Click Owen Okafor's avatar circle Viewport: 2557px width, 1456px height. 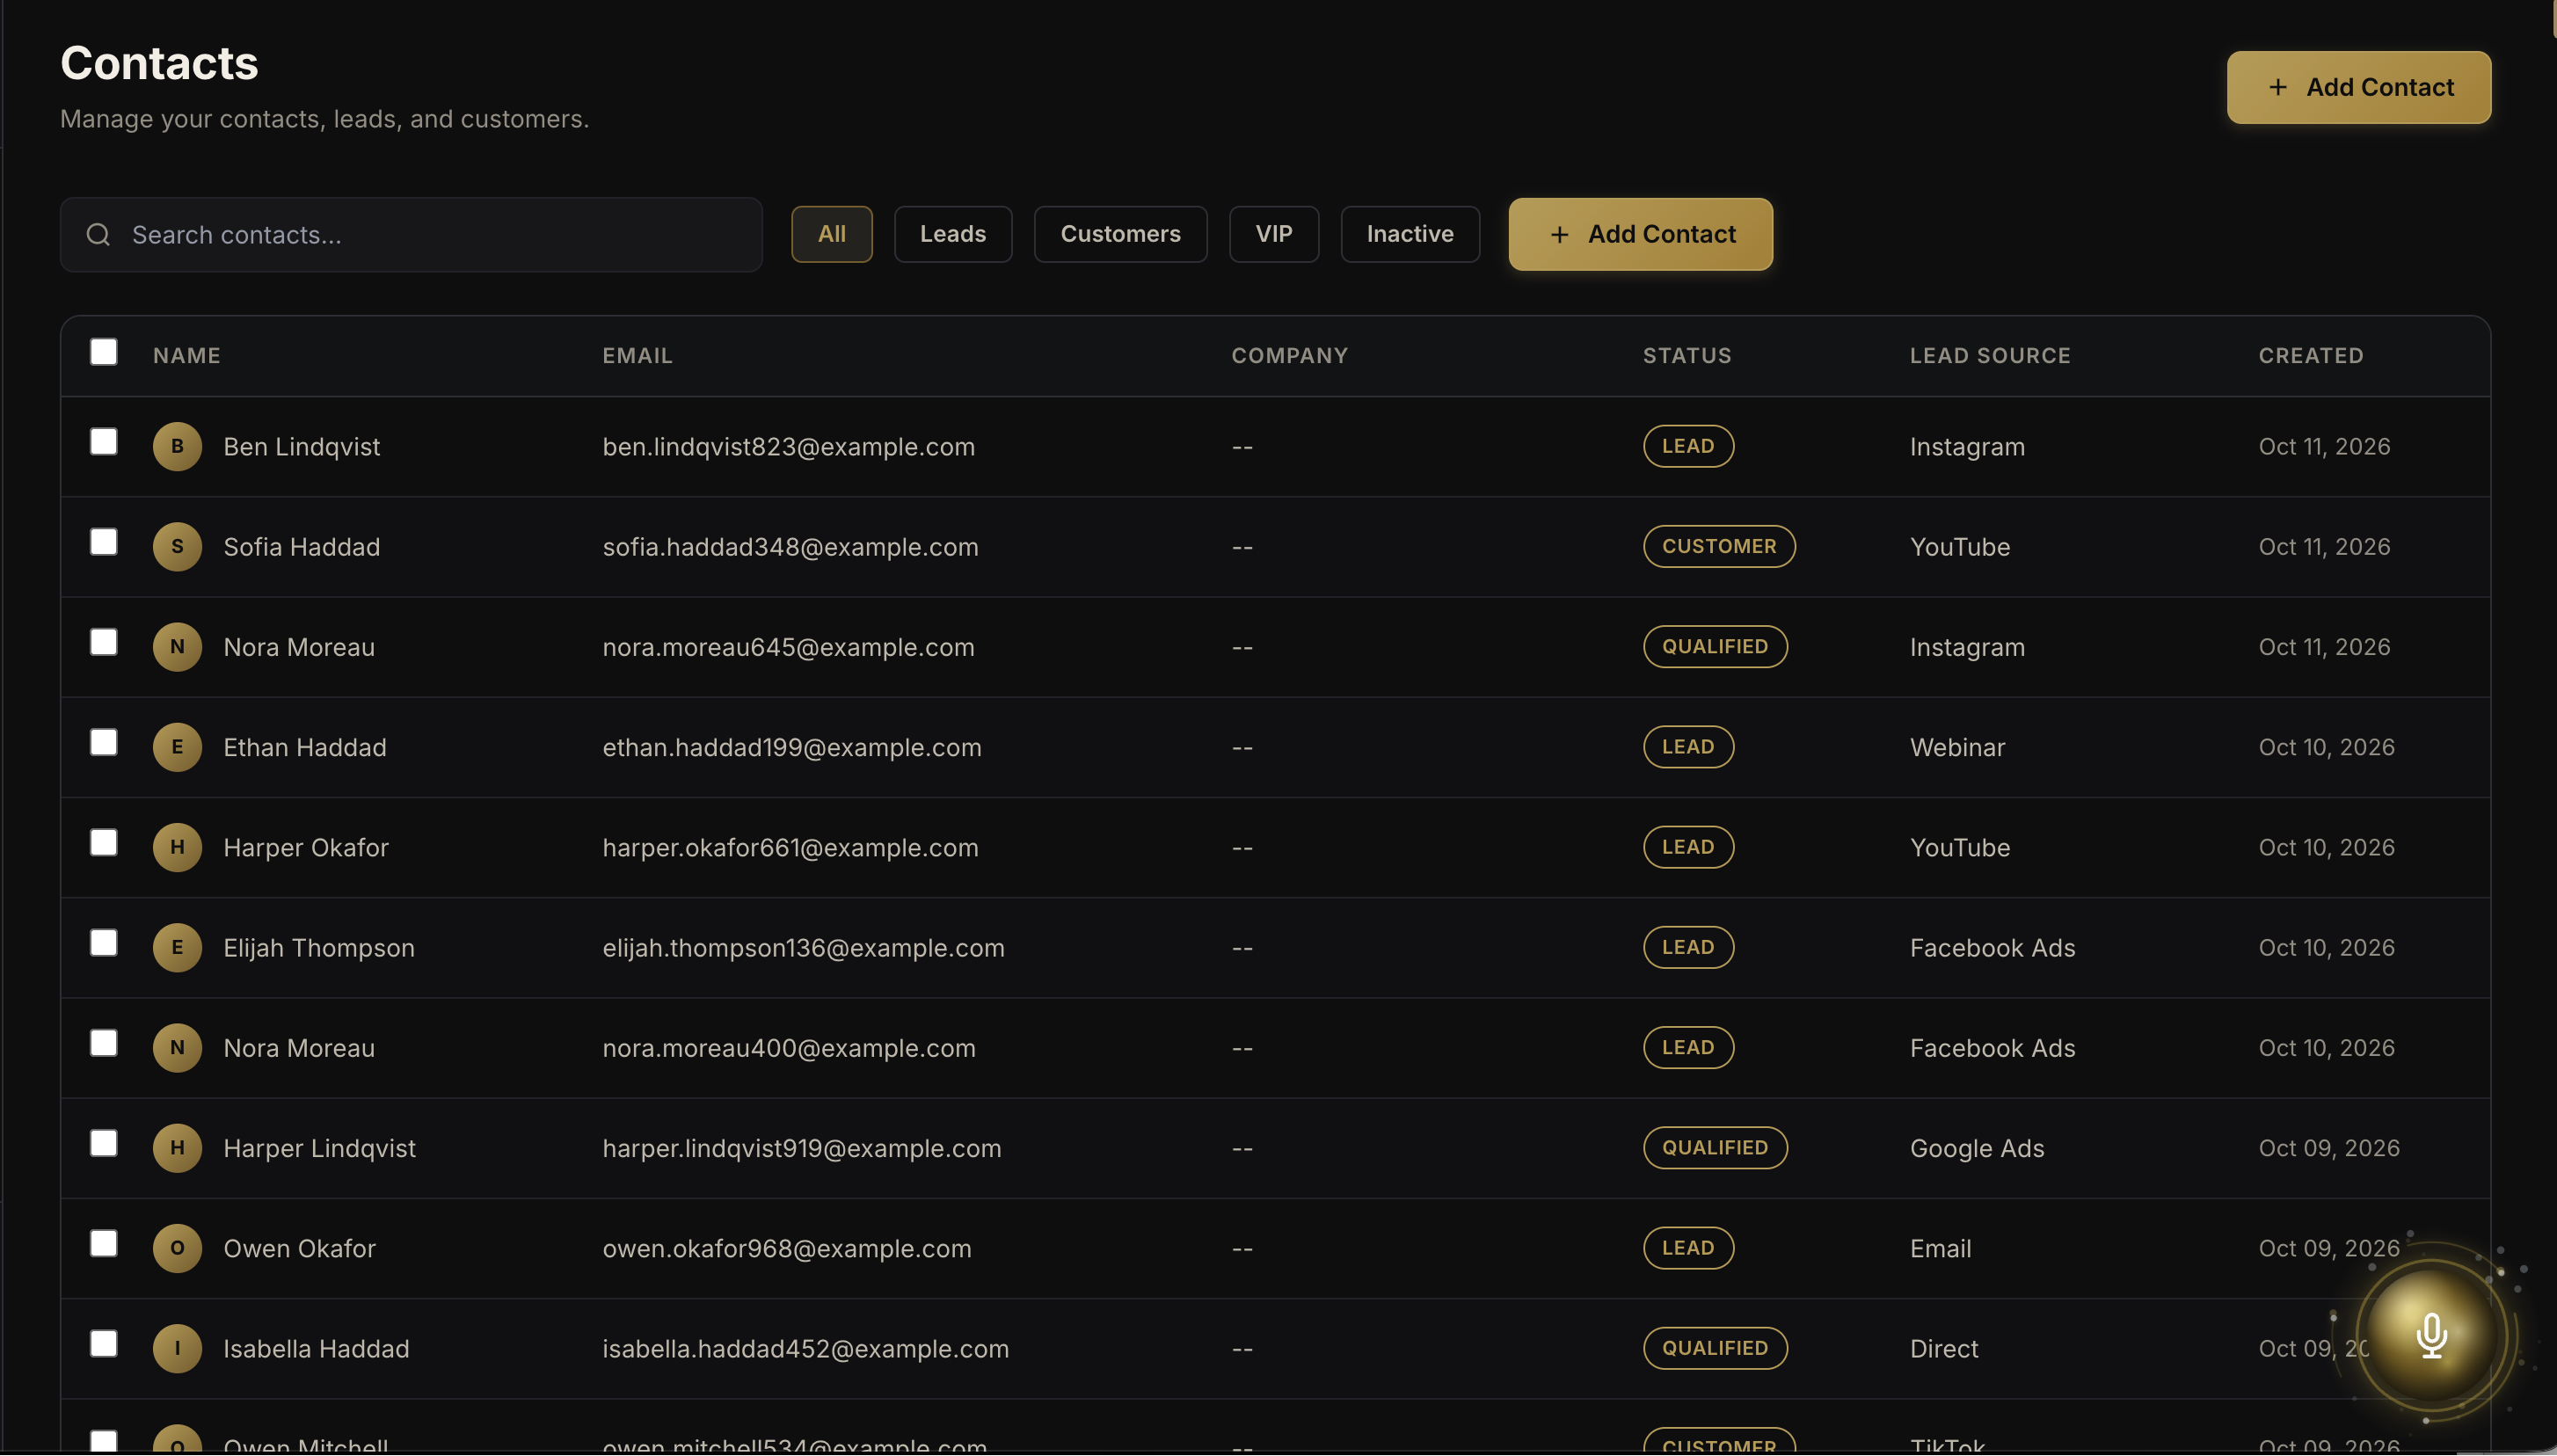coord(177,1247)
